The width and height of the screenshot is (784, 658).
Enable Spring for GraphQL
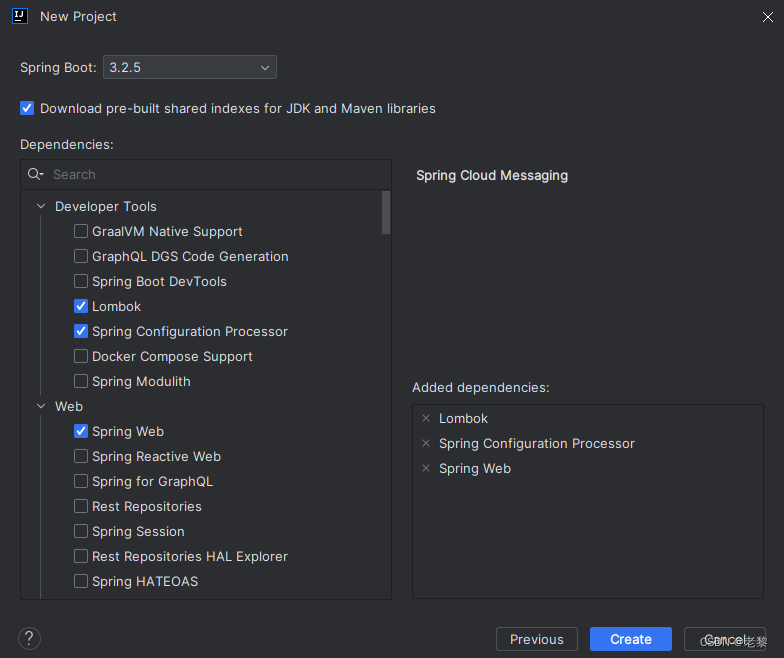coord(80,481)
